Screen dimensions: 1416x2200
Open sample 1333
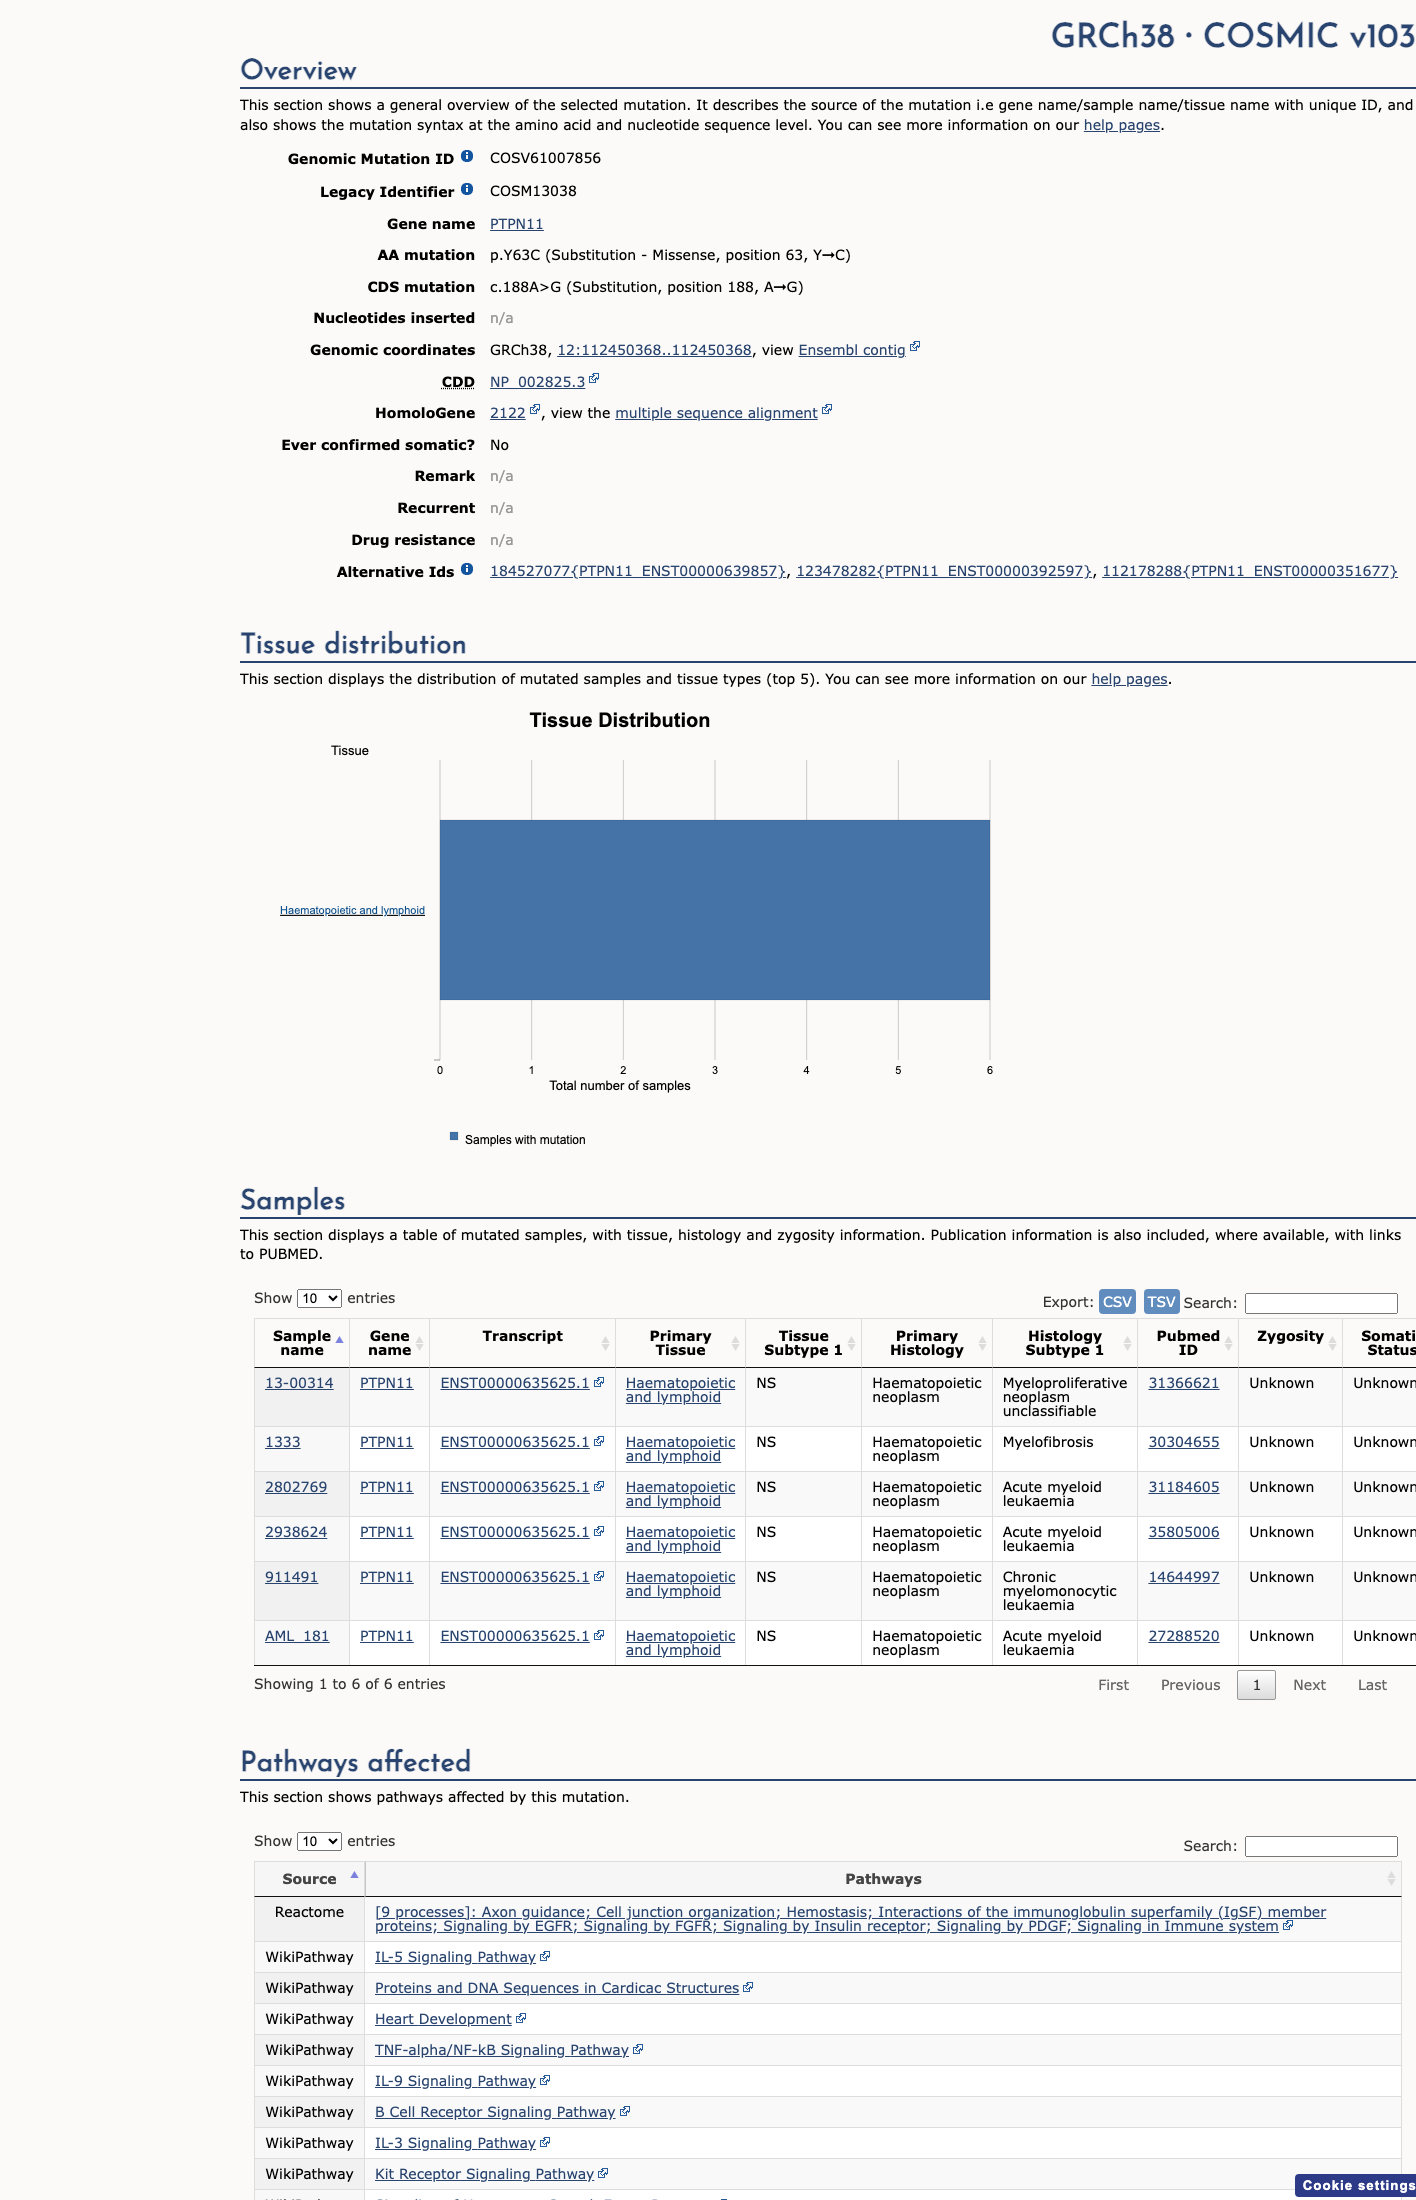point(282,1442)
